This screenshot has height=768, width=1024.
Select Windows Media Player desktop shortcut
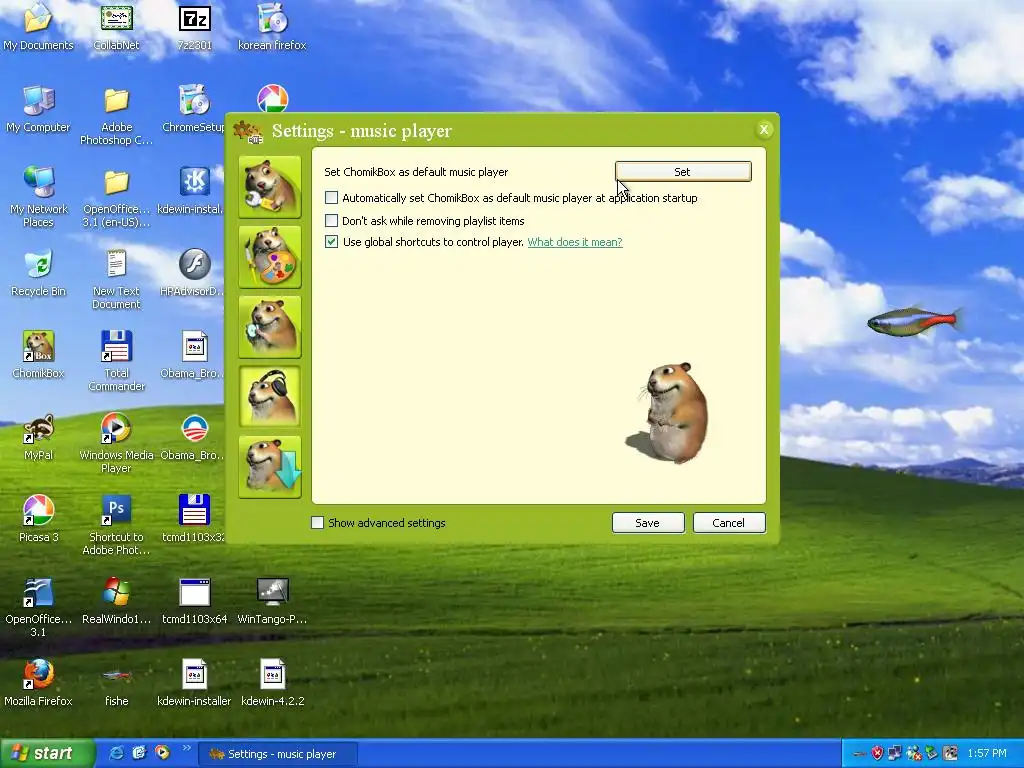(116, 443)
